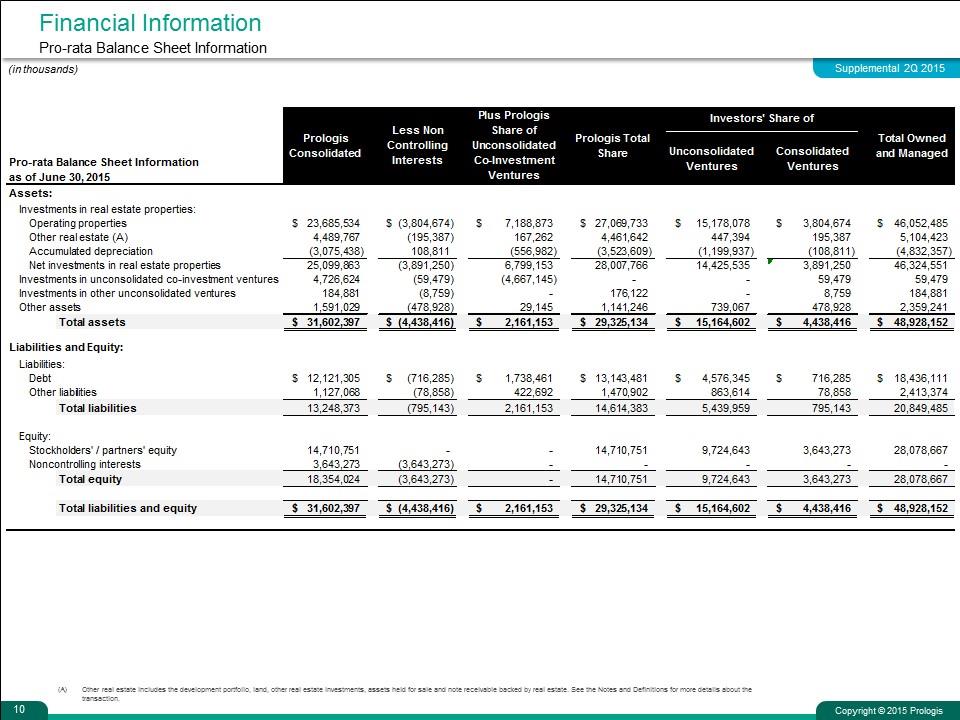Click the 'Other liabilities' row label
This screenshot has height=720, width=960.
pos(62,392)
